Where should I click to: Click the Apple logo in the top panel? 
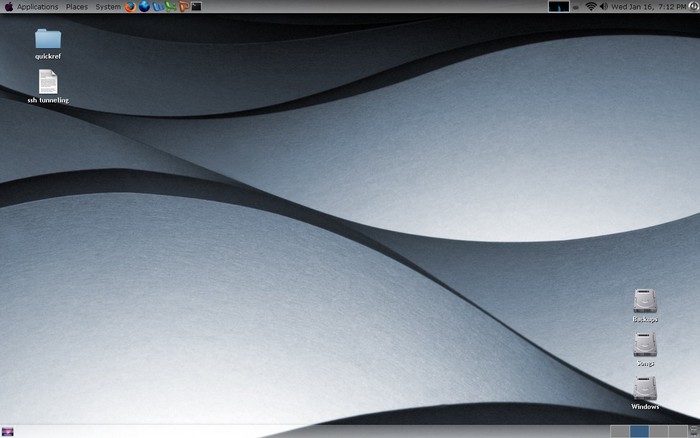point(8,7)
